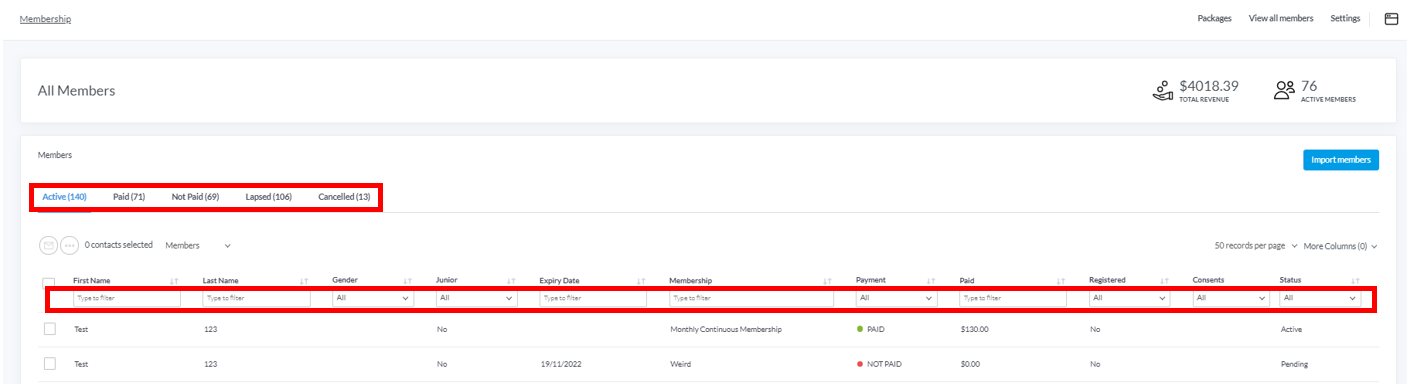Focus the First Name filter field
Screen dimensions: 1410x384
(x=127, y=298)
